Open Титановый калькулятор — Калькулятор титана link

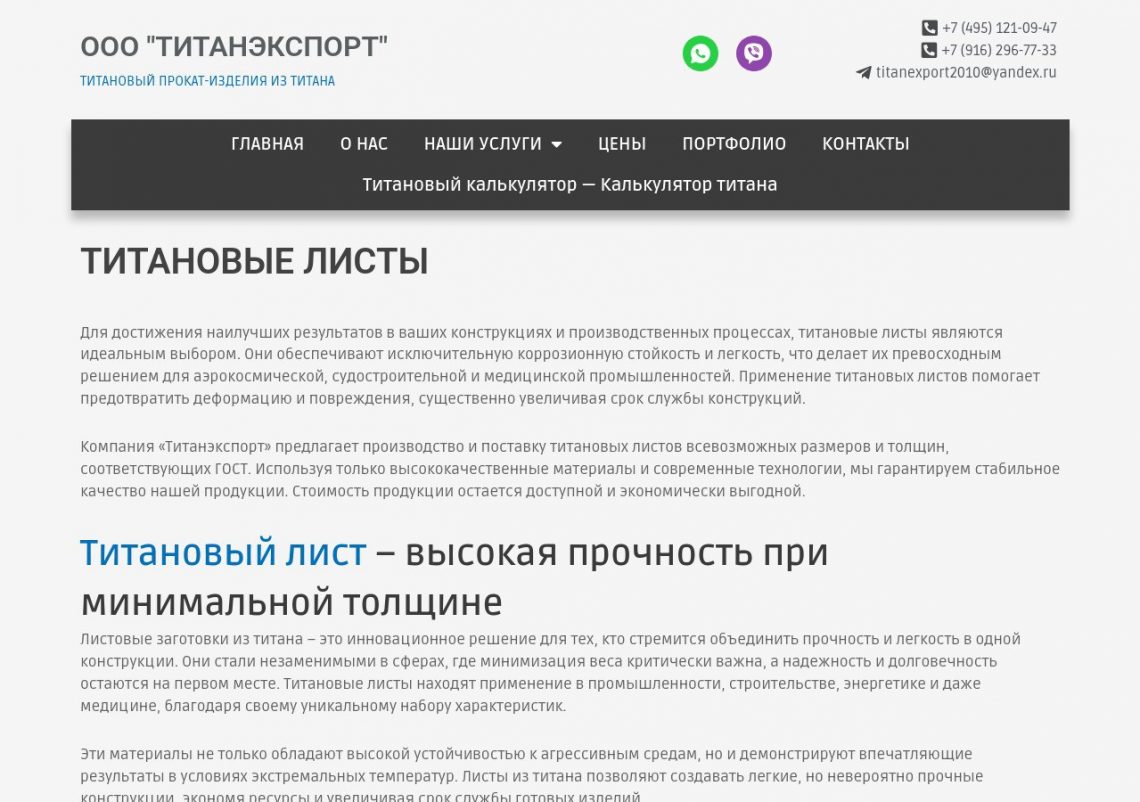570,185
